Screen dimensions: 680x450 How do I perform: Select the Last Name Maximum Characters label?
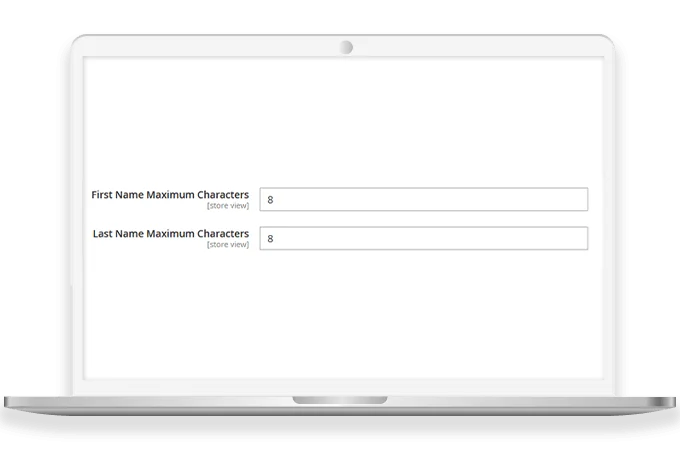(171, 234)
